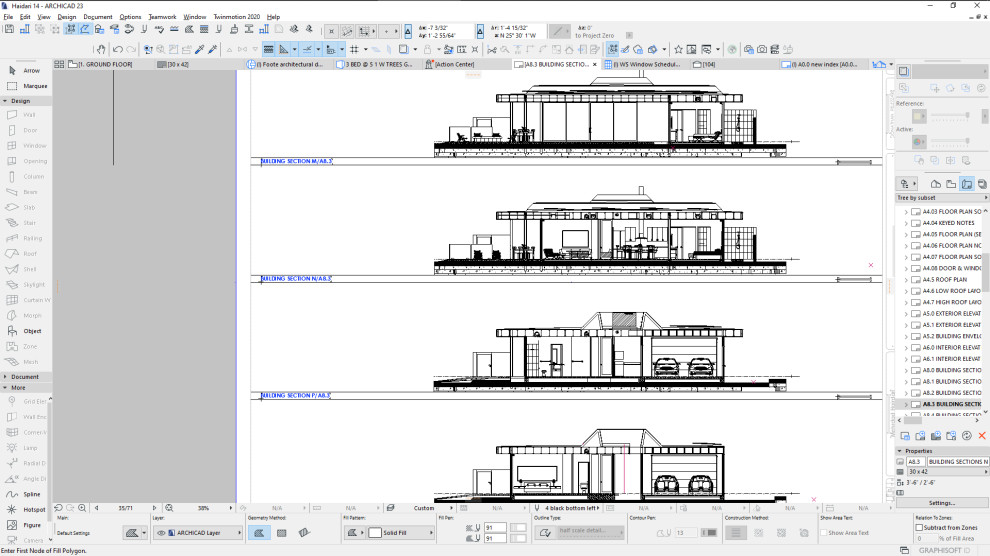This screenshot has width=990, height=556.
Task: Activate the Figure tool
Action: 25,524
